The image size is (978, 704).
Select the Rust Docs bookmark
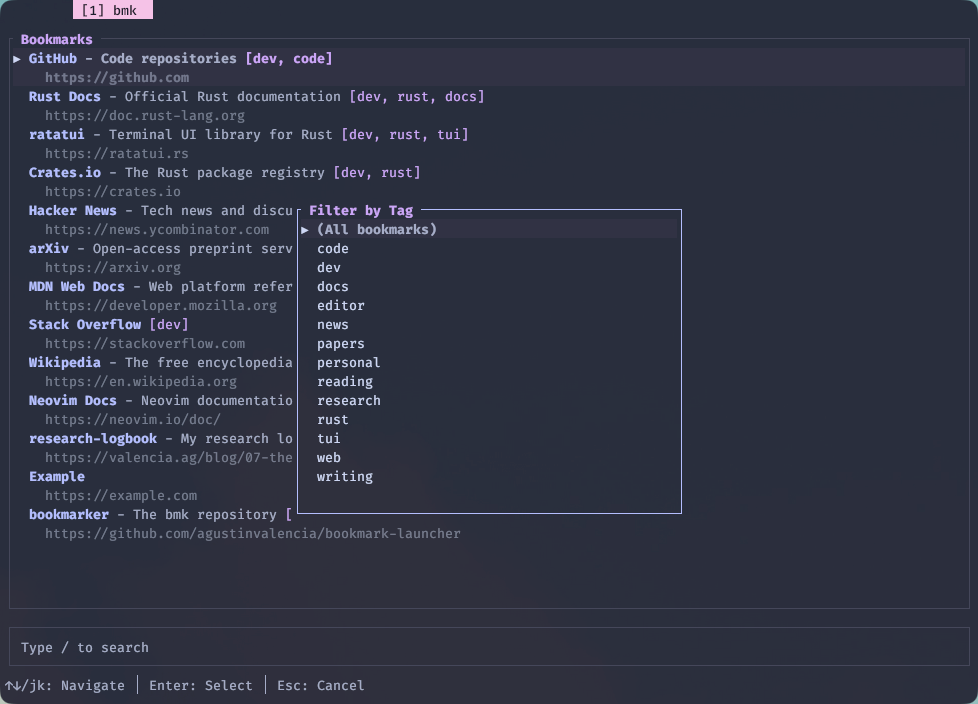point(64,97)
